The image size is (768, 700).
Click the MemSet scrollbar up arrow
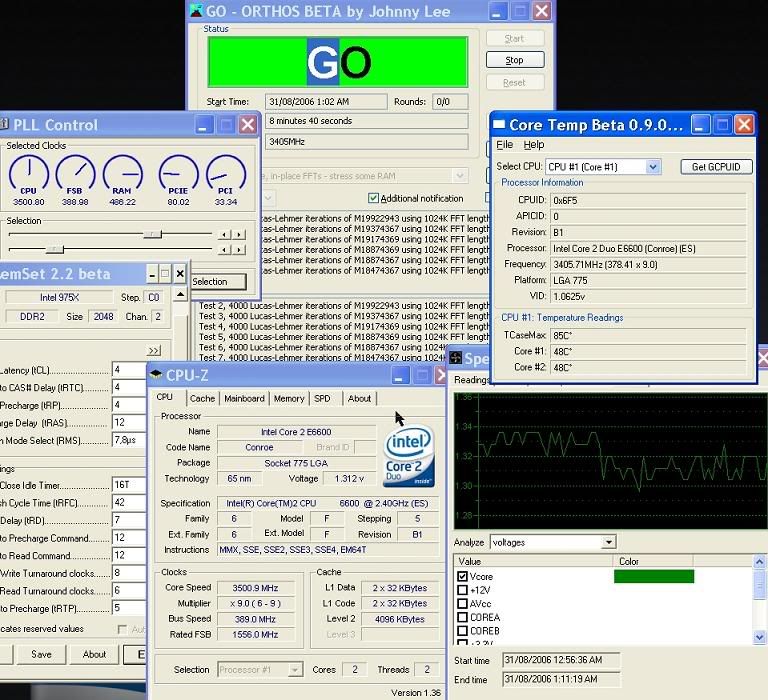pyautogui.click(x=180, y=294)
